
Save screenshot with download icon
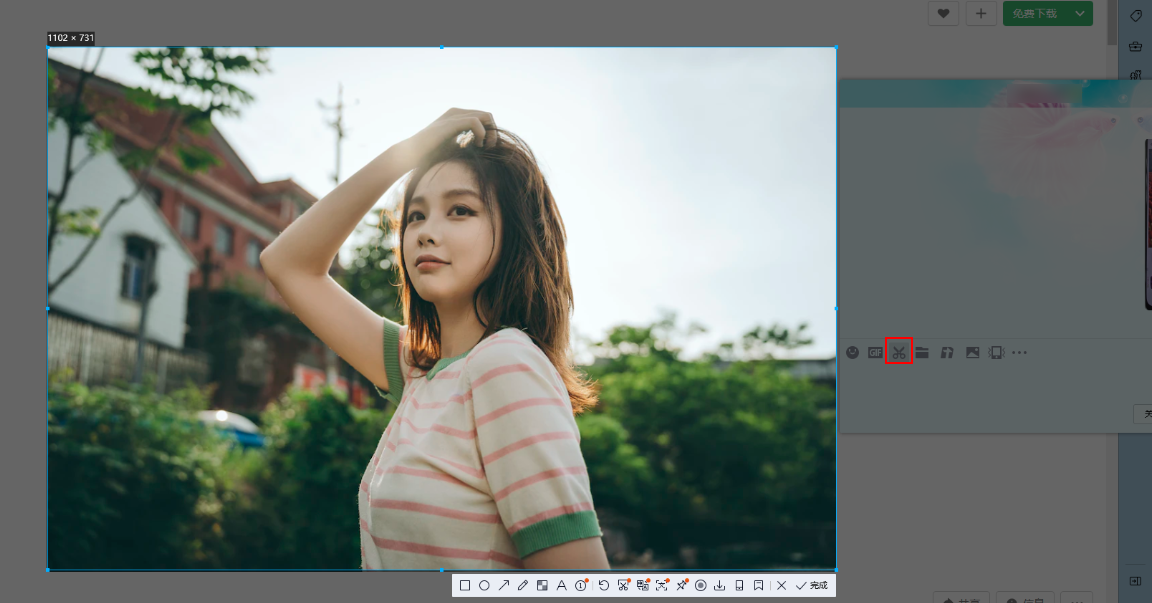click(x=720, y=585)
